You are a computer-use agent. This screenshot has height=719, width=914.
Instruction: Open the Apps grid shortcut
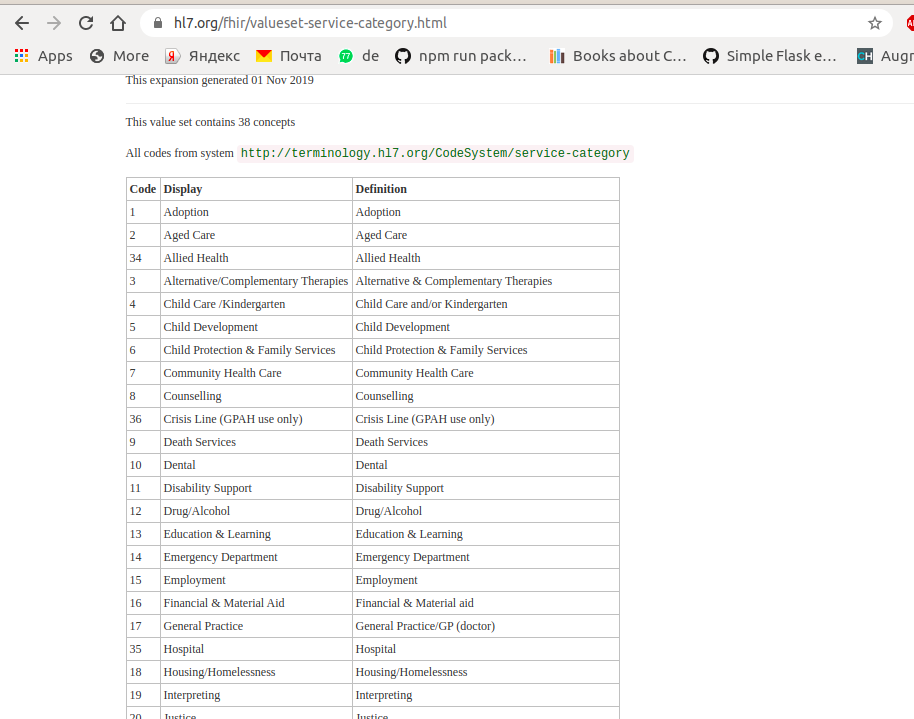[x=43, y=56]
